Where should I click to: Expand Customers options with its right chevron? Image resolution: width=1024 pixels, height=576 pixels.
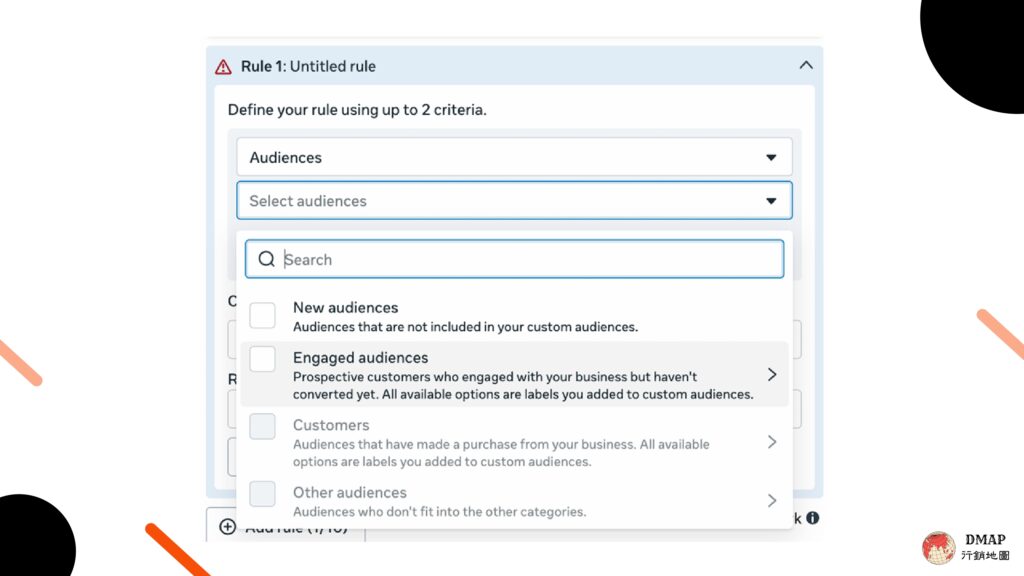(x=772, y=442)
